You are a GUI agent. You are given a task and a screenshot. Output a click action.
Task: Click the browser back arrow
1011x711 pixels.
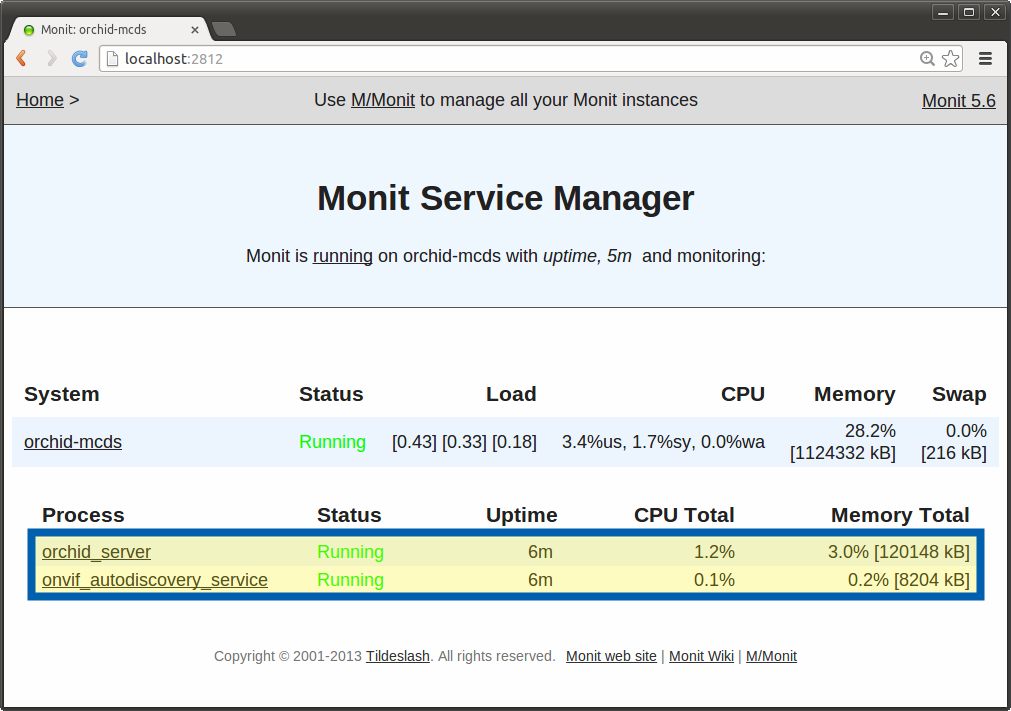21,59
